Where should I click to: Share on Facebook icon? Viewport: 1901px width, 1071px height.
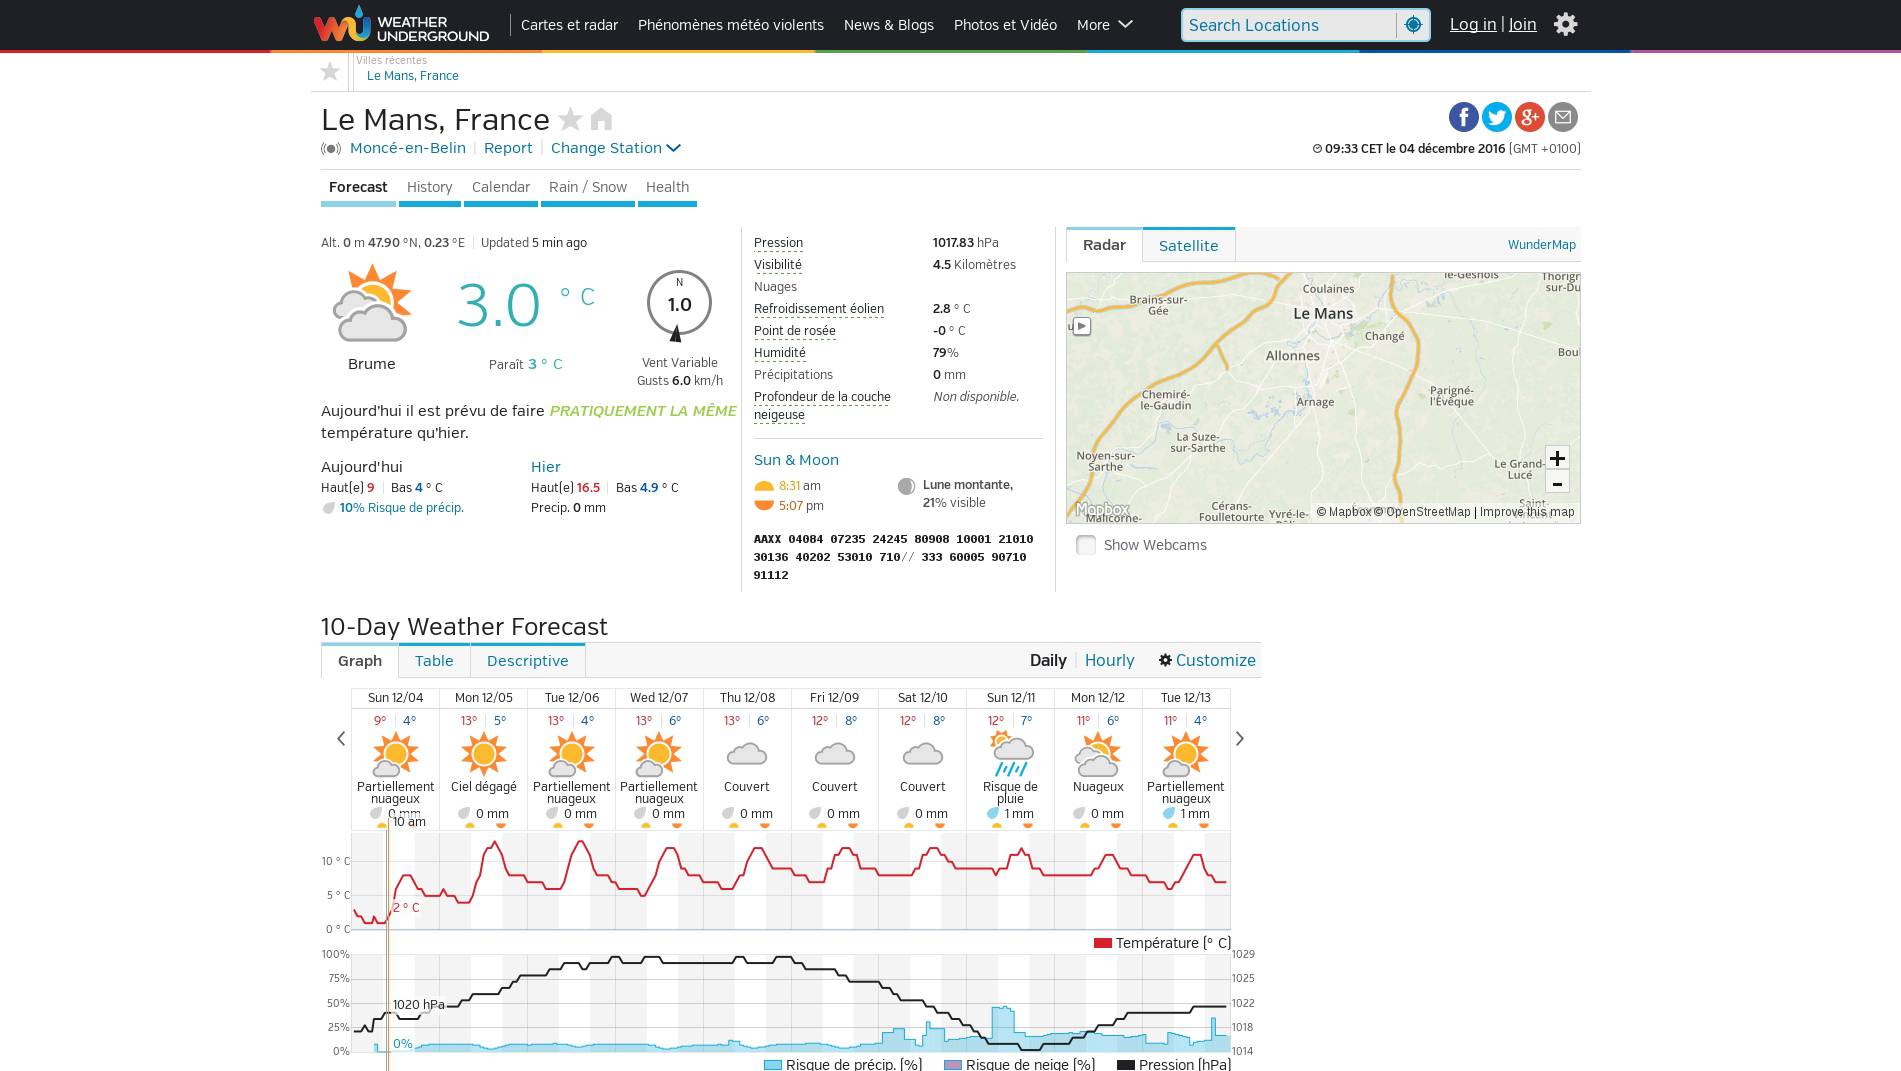click(x=1463, y=117)
